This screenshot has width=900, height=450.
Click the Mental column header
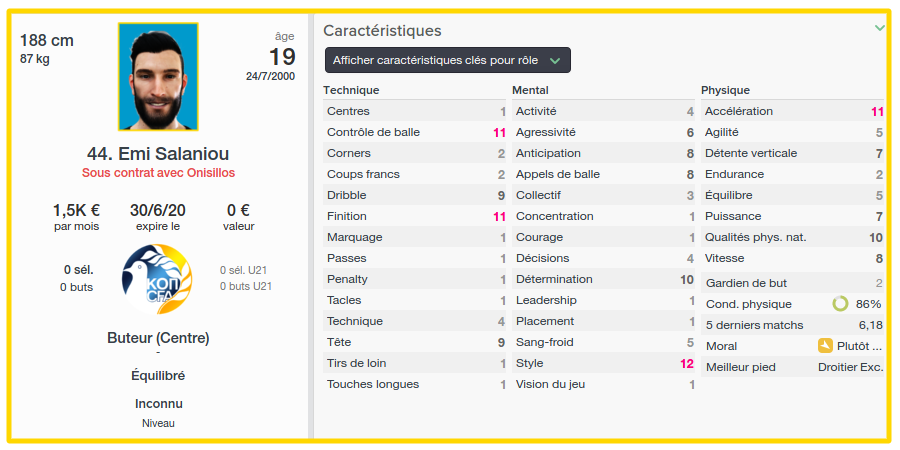(530, 90)
